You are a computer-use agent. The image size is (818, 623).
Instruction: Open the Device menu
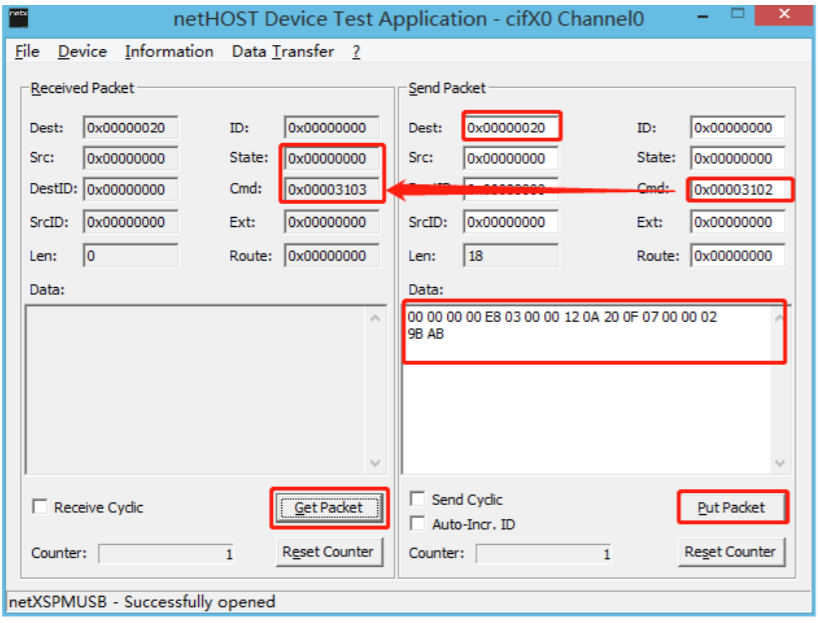(x=82, y=52)
